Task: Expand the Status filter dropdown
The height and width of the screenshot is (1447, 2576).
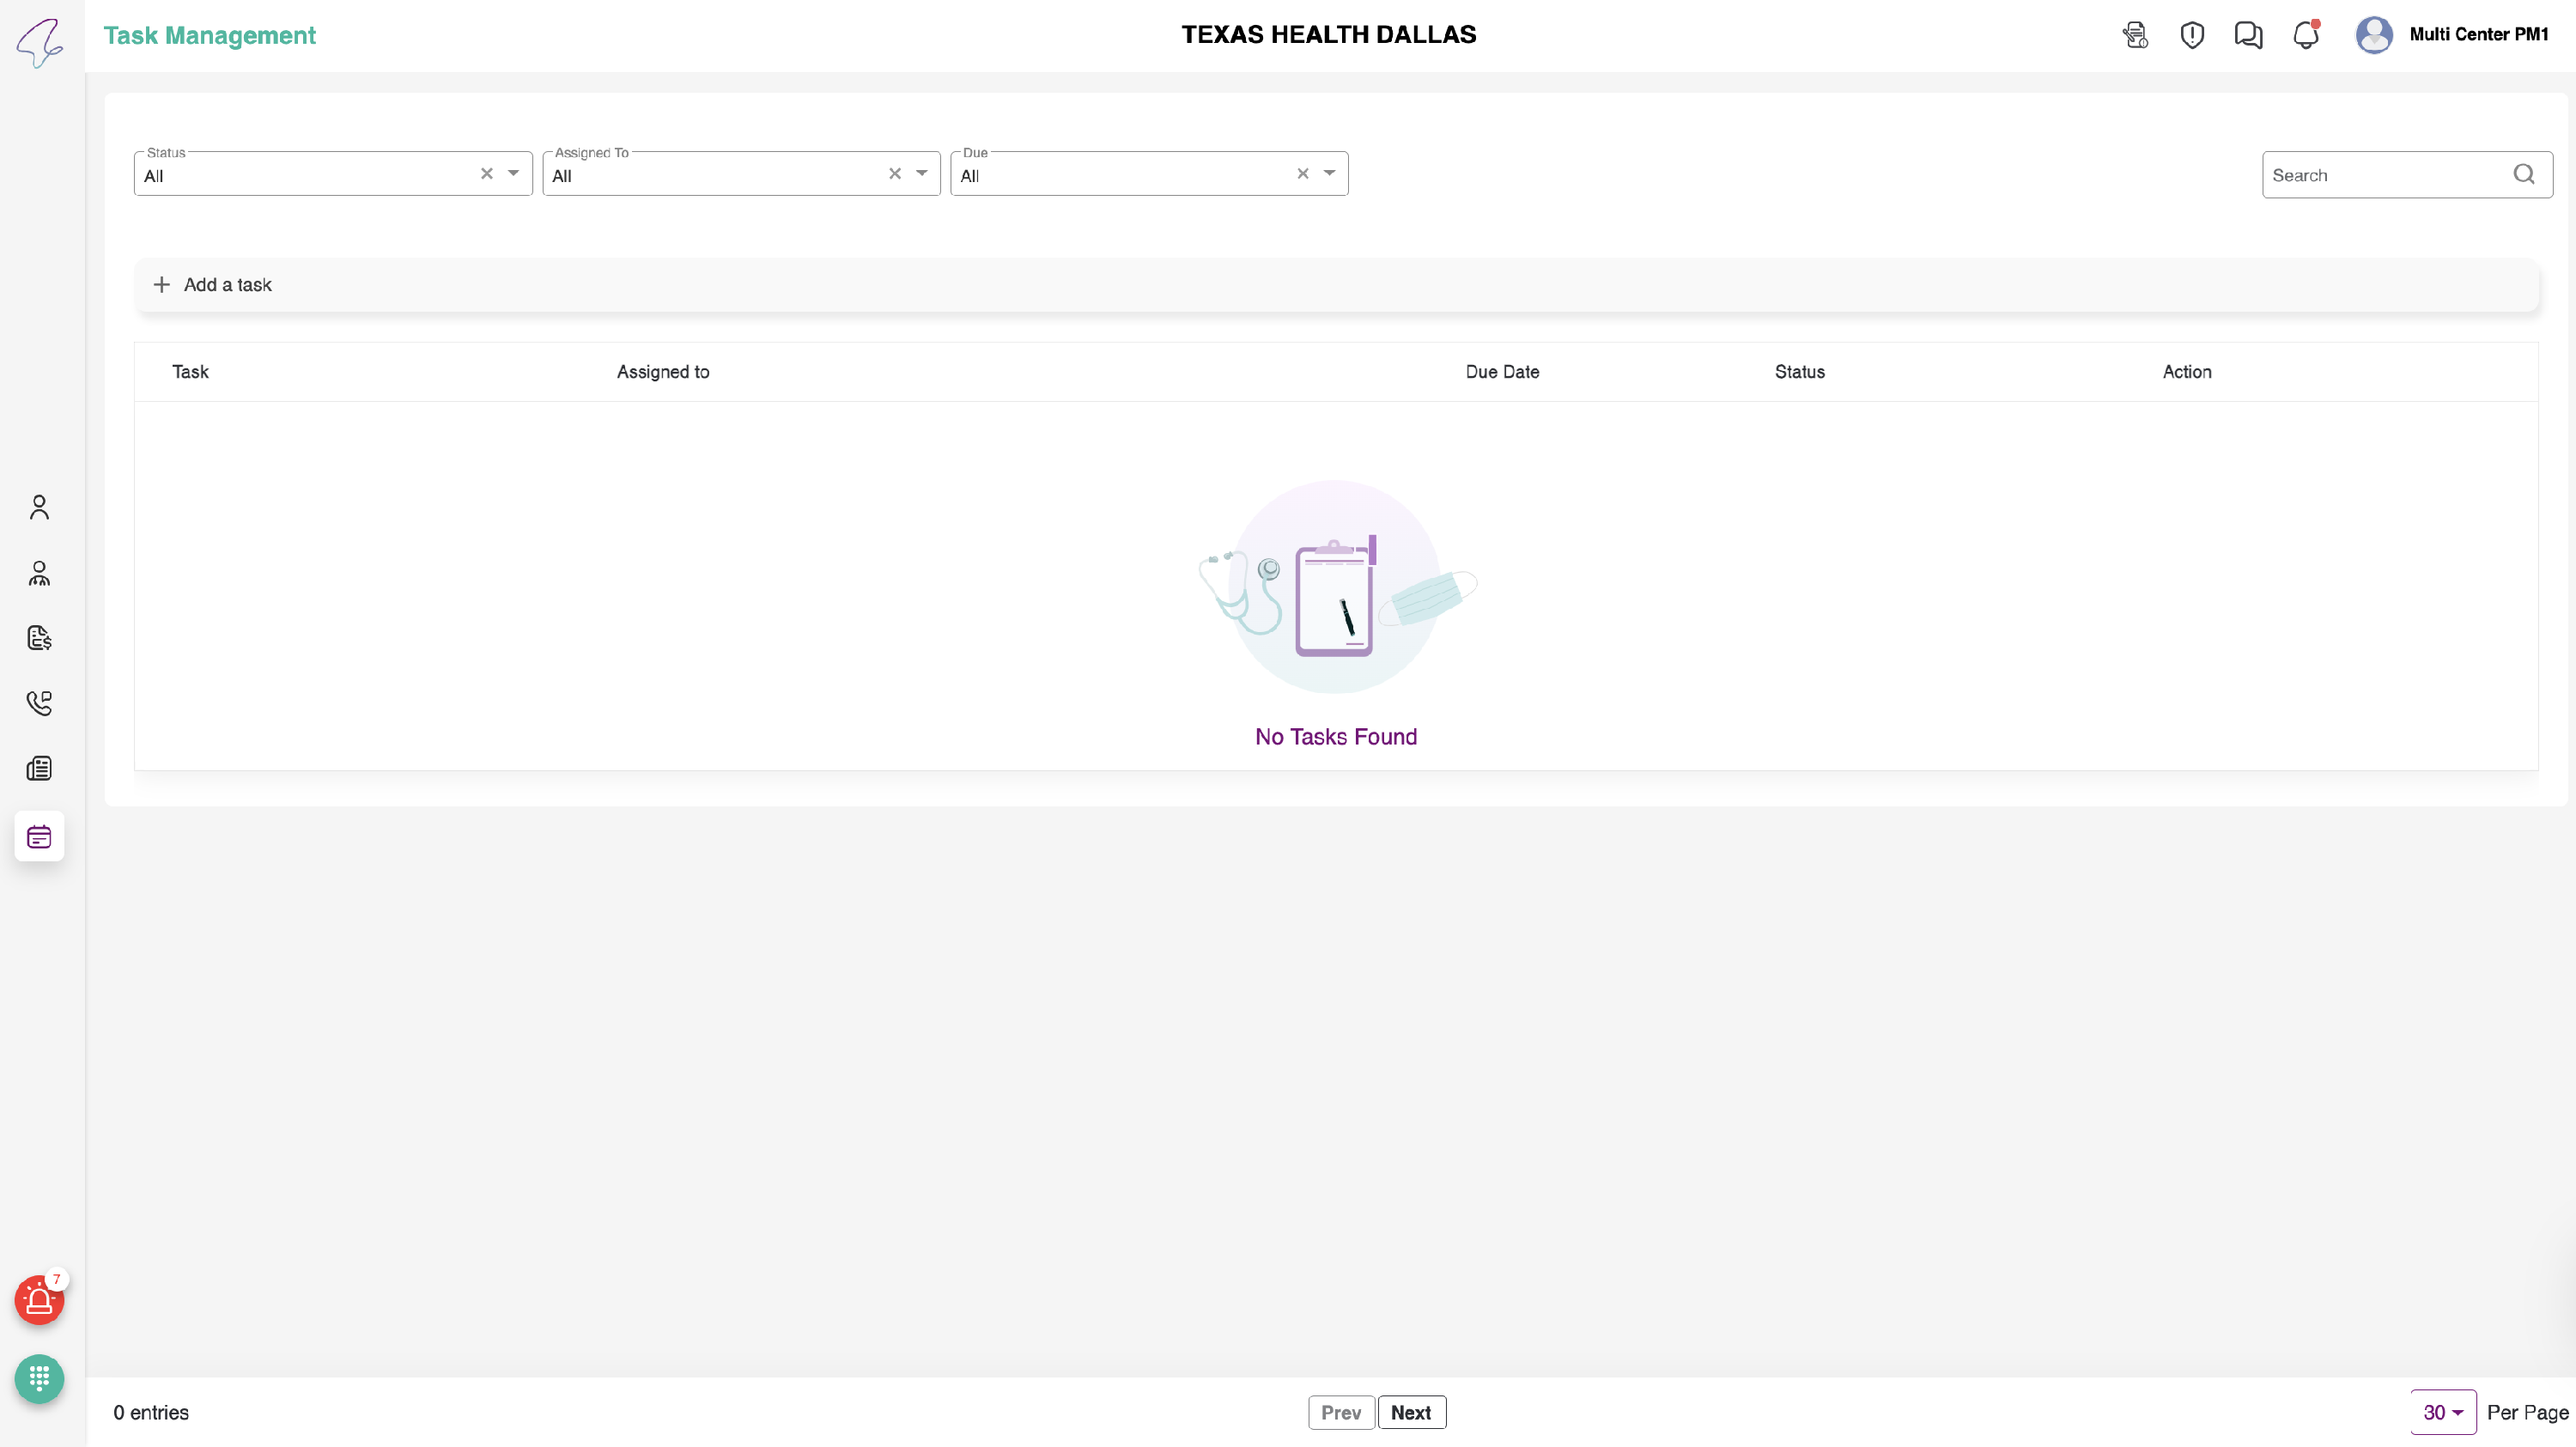Action: (513, 174)
